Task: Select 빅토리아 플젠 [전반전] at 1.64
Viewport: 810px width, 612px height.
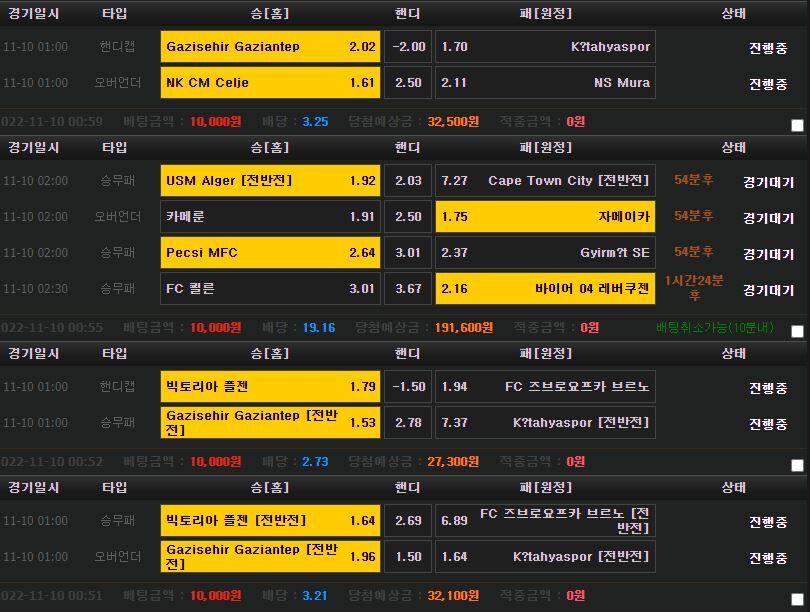Action: click(270, 521)
